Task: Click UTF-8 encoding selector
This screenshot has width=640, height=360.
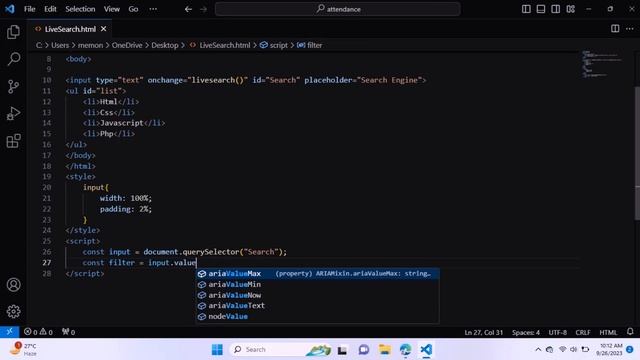Action: (x=558, y=332)
